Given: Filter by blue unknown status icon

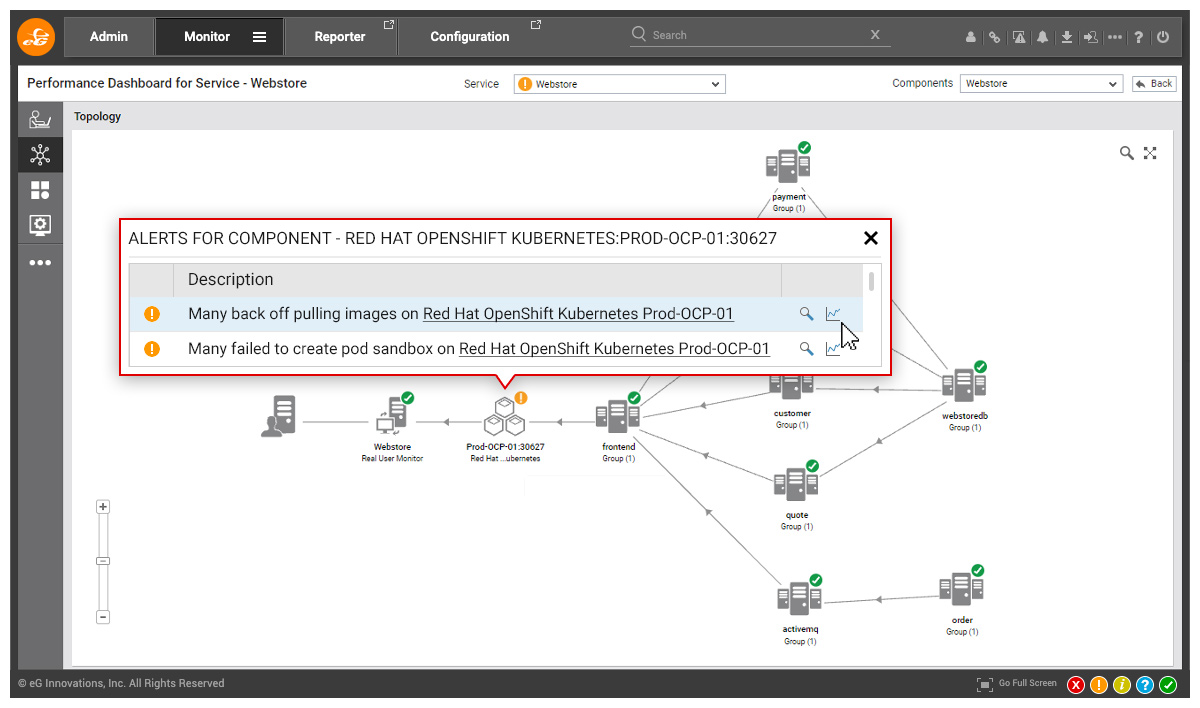Looking at the screenshot, I should [x=1145, y=685].
